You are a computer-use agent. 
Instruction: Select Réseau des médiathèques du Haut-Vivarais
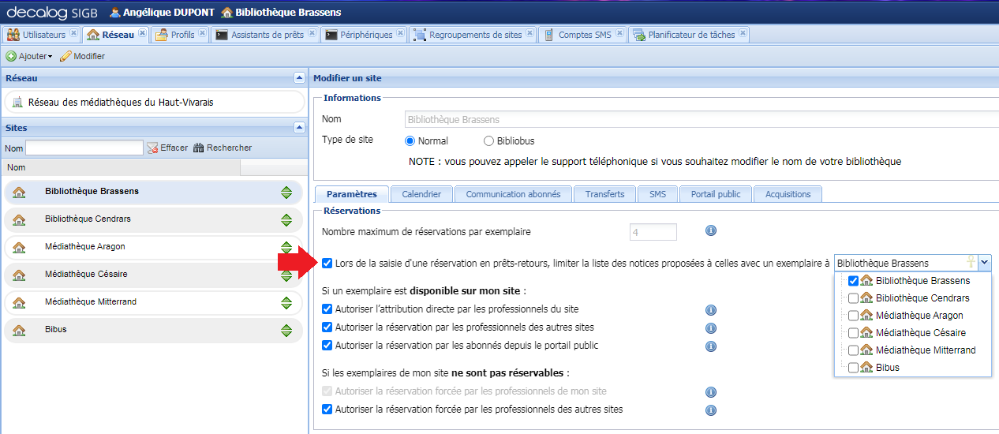(x=154, y=102)
